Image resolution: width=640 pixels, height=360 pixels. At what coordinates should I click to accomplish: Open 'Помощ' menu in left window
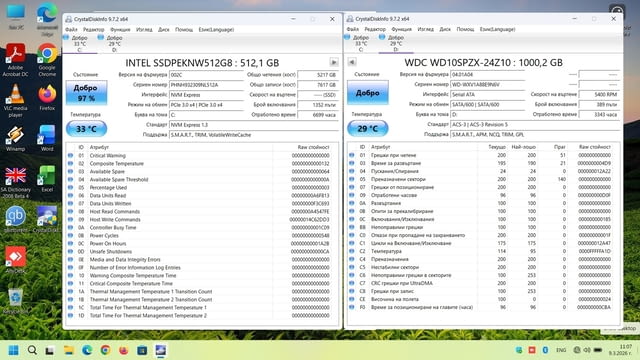pyautogui.click(x=184, y=29)
